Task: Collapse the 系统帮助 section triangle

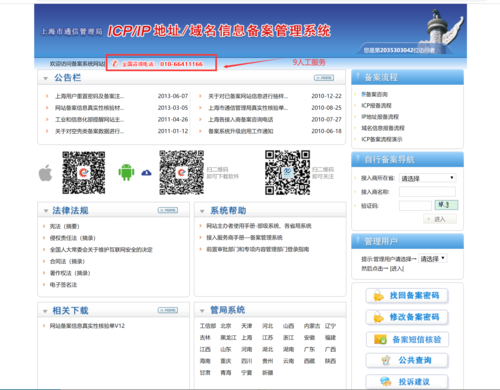Action: click(202, 211)
